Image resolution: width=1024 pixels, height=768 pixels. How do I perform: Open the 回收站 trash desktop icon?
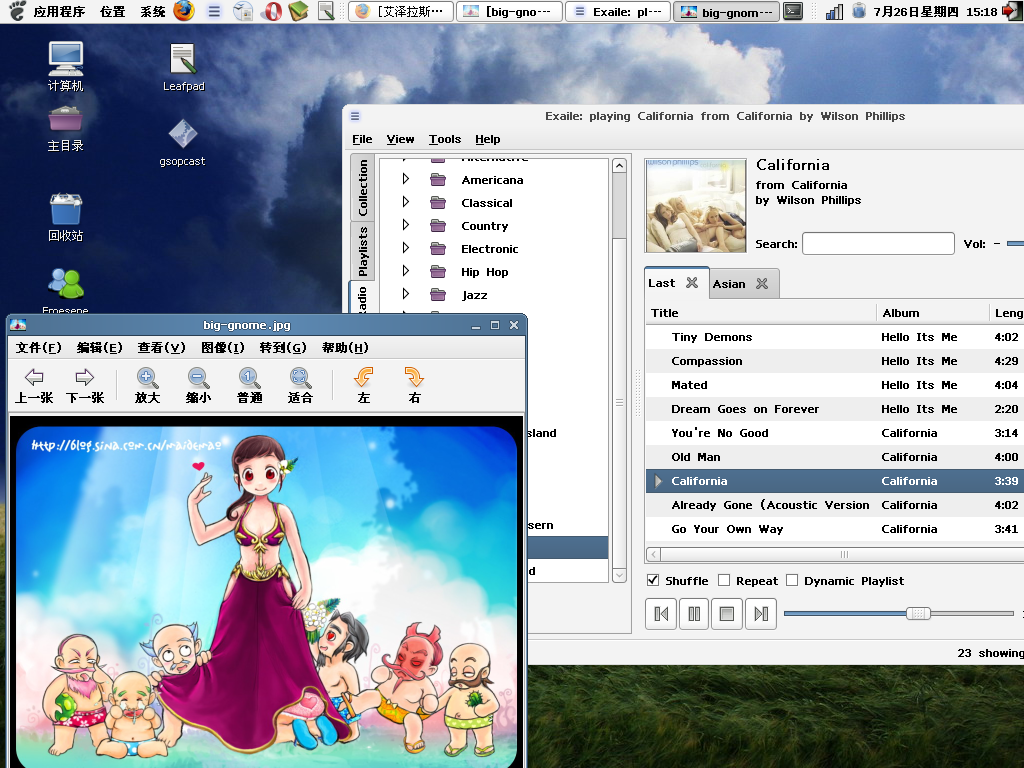coord(65,217)
